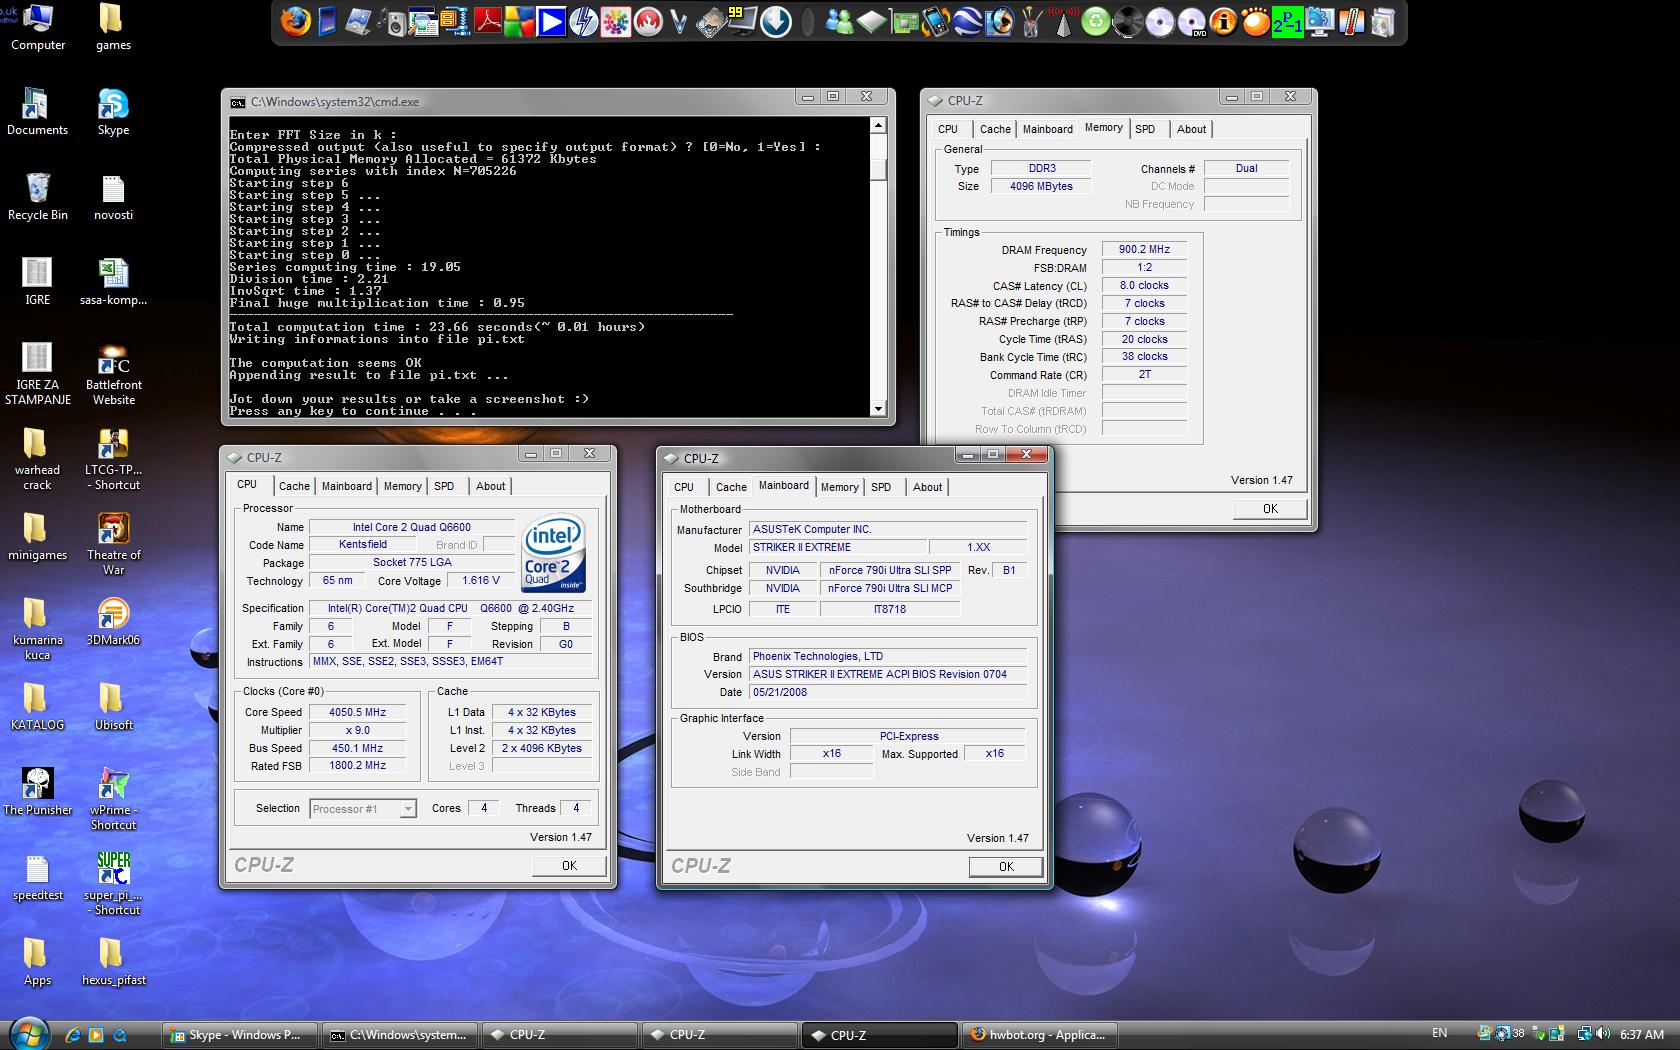This screenshot has height=1050, width=1680.
Task: Open the Skype desktop shortcut
Action: [113, 112]
